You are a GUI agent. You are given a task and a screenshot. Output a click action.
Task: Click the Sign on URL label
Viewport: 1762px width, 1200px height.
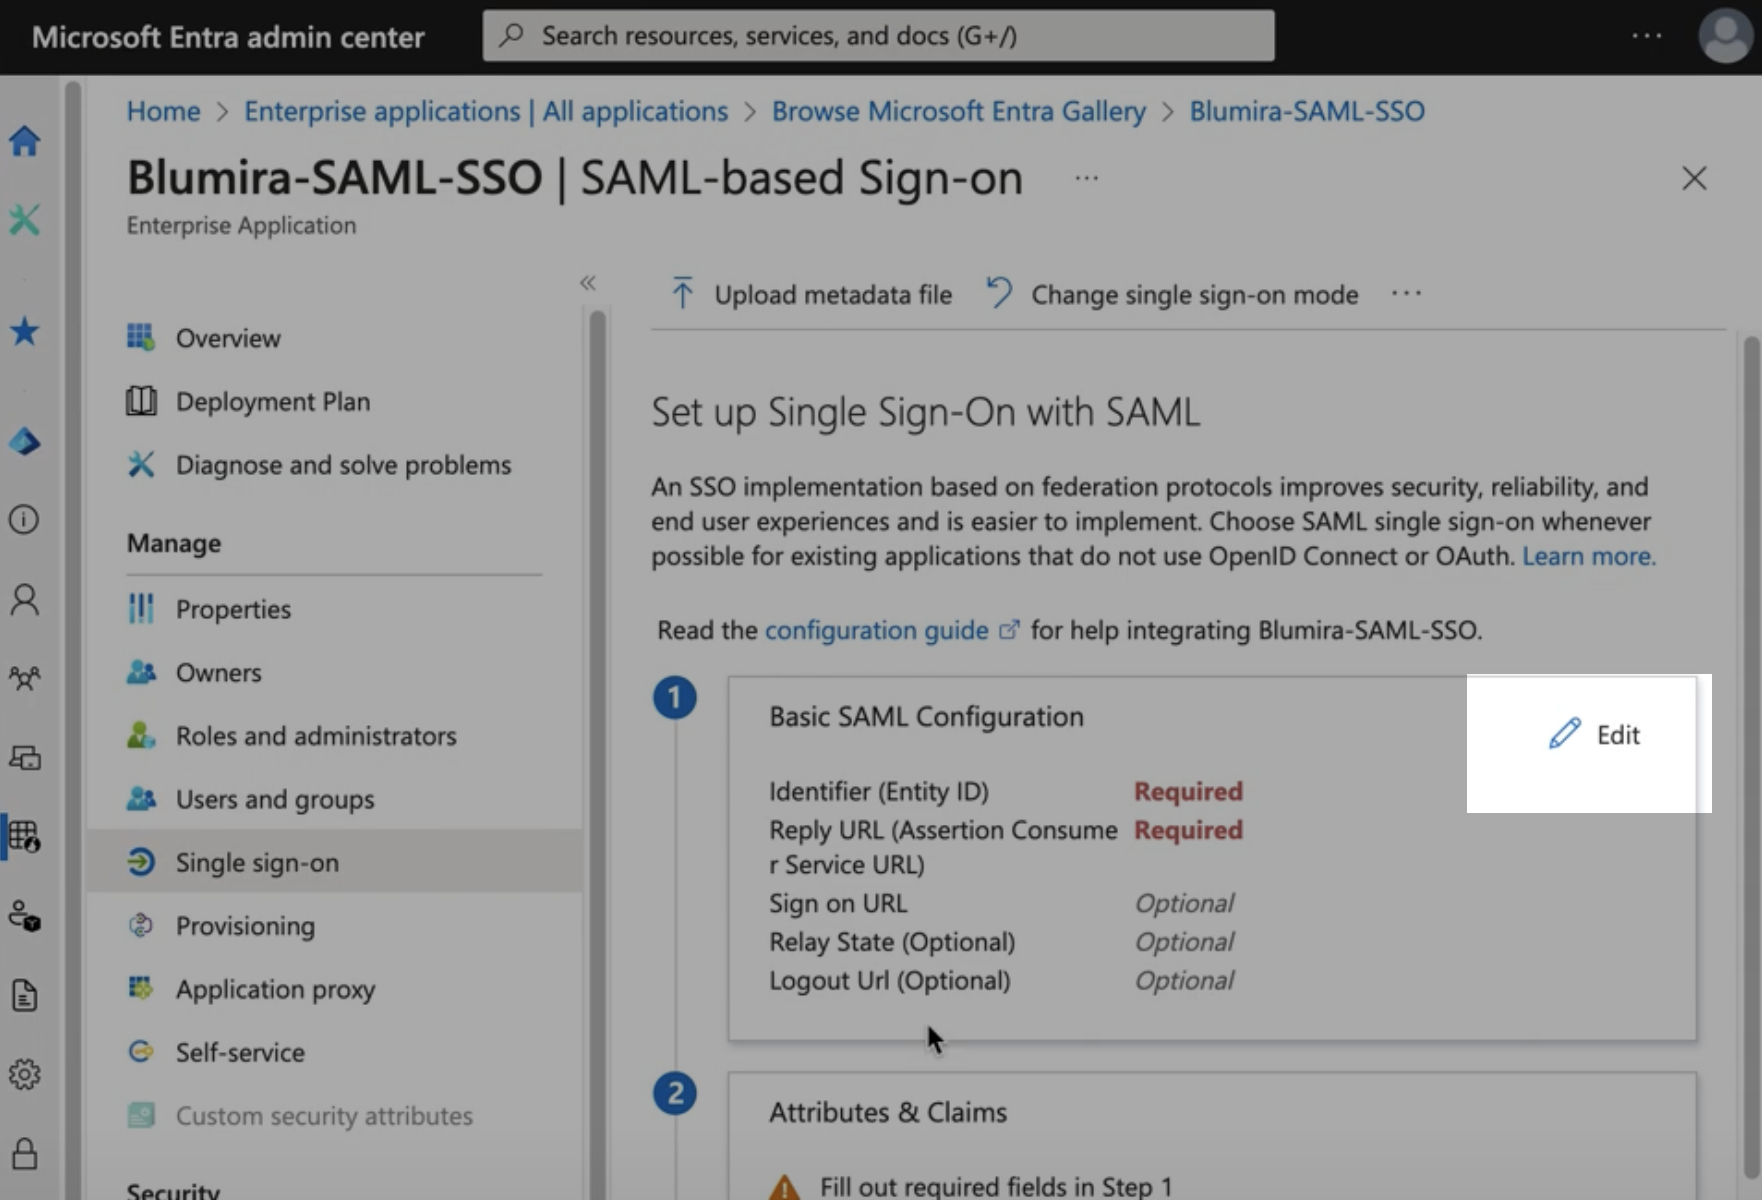(838, 903)
